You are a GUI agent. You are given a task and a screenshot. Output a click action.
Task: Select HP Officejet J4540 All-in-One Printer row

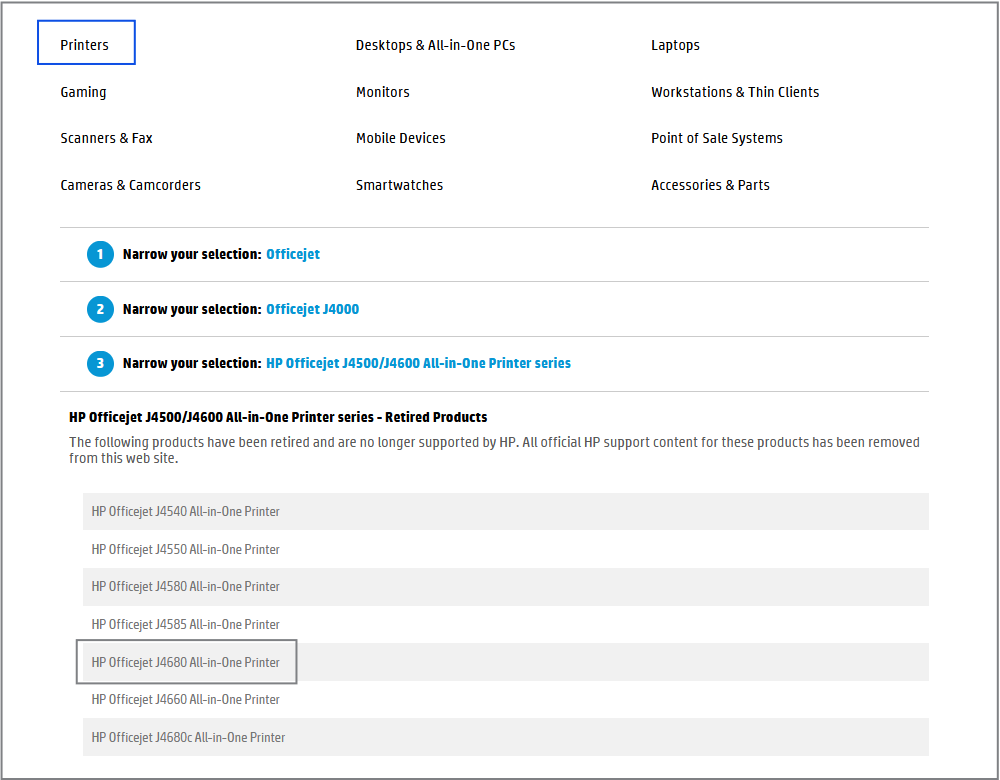(505, 511)
